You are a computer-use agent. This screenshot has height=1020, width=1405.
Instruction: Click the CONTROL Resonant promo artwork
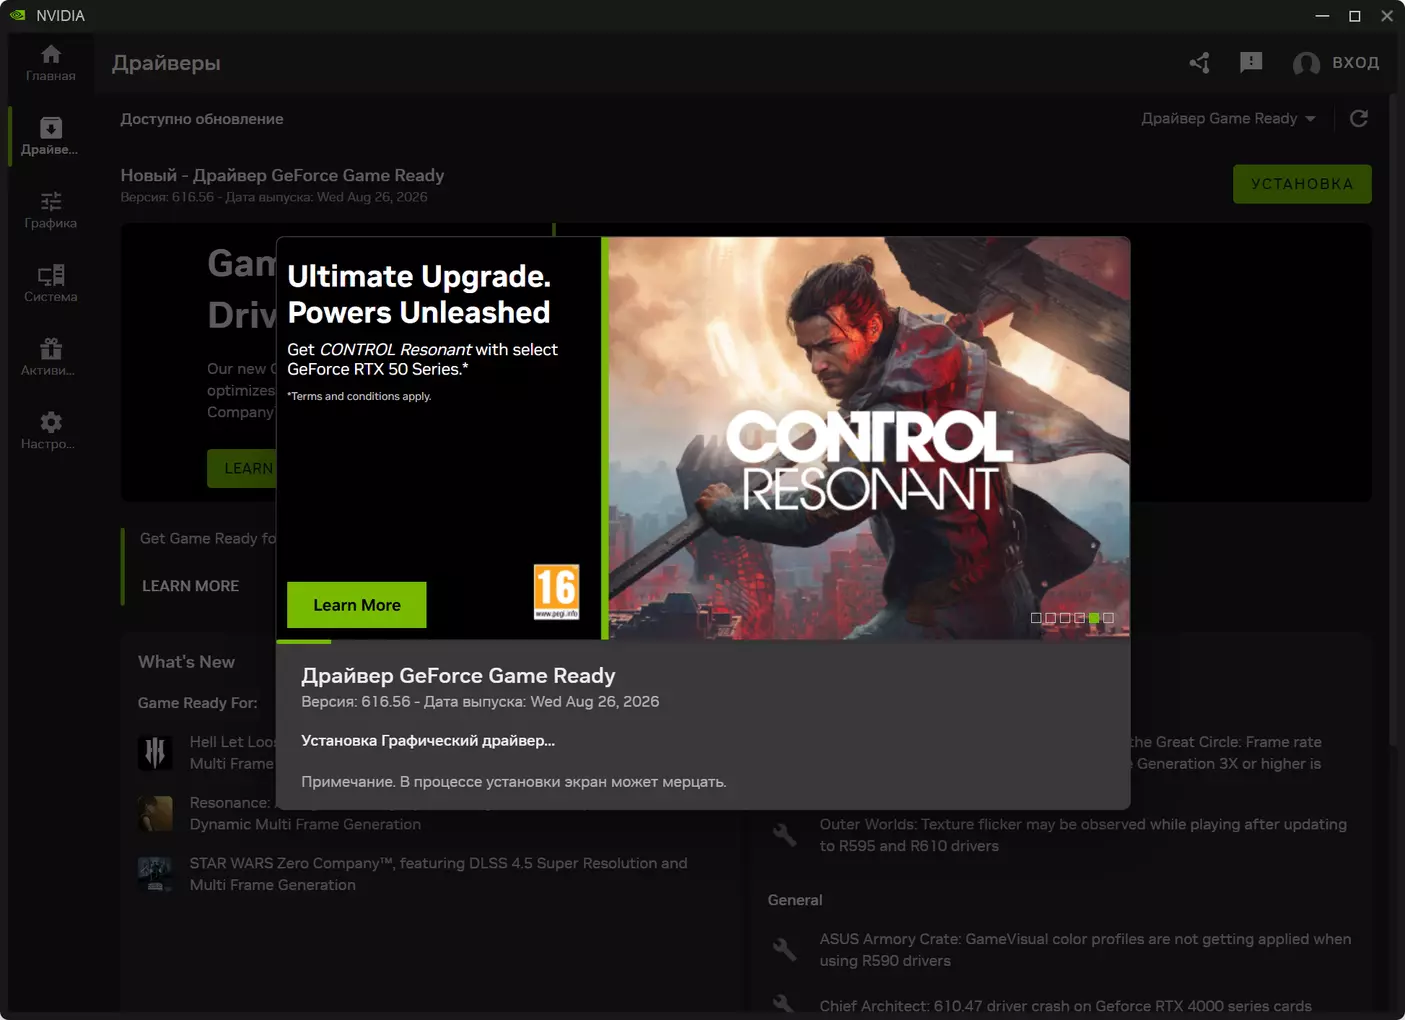[870, 438]
